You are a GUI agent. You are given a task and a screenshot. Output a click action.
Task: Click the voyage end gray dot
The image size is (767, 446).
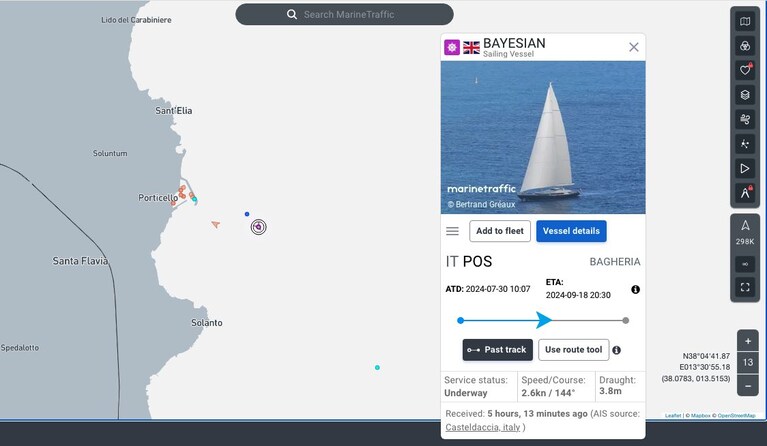pyautogui.click(x=626, y=320)
